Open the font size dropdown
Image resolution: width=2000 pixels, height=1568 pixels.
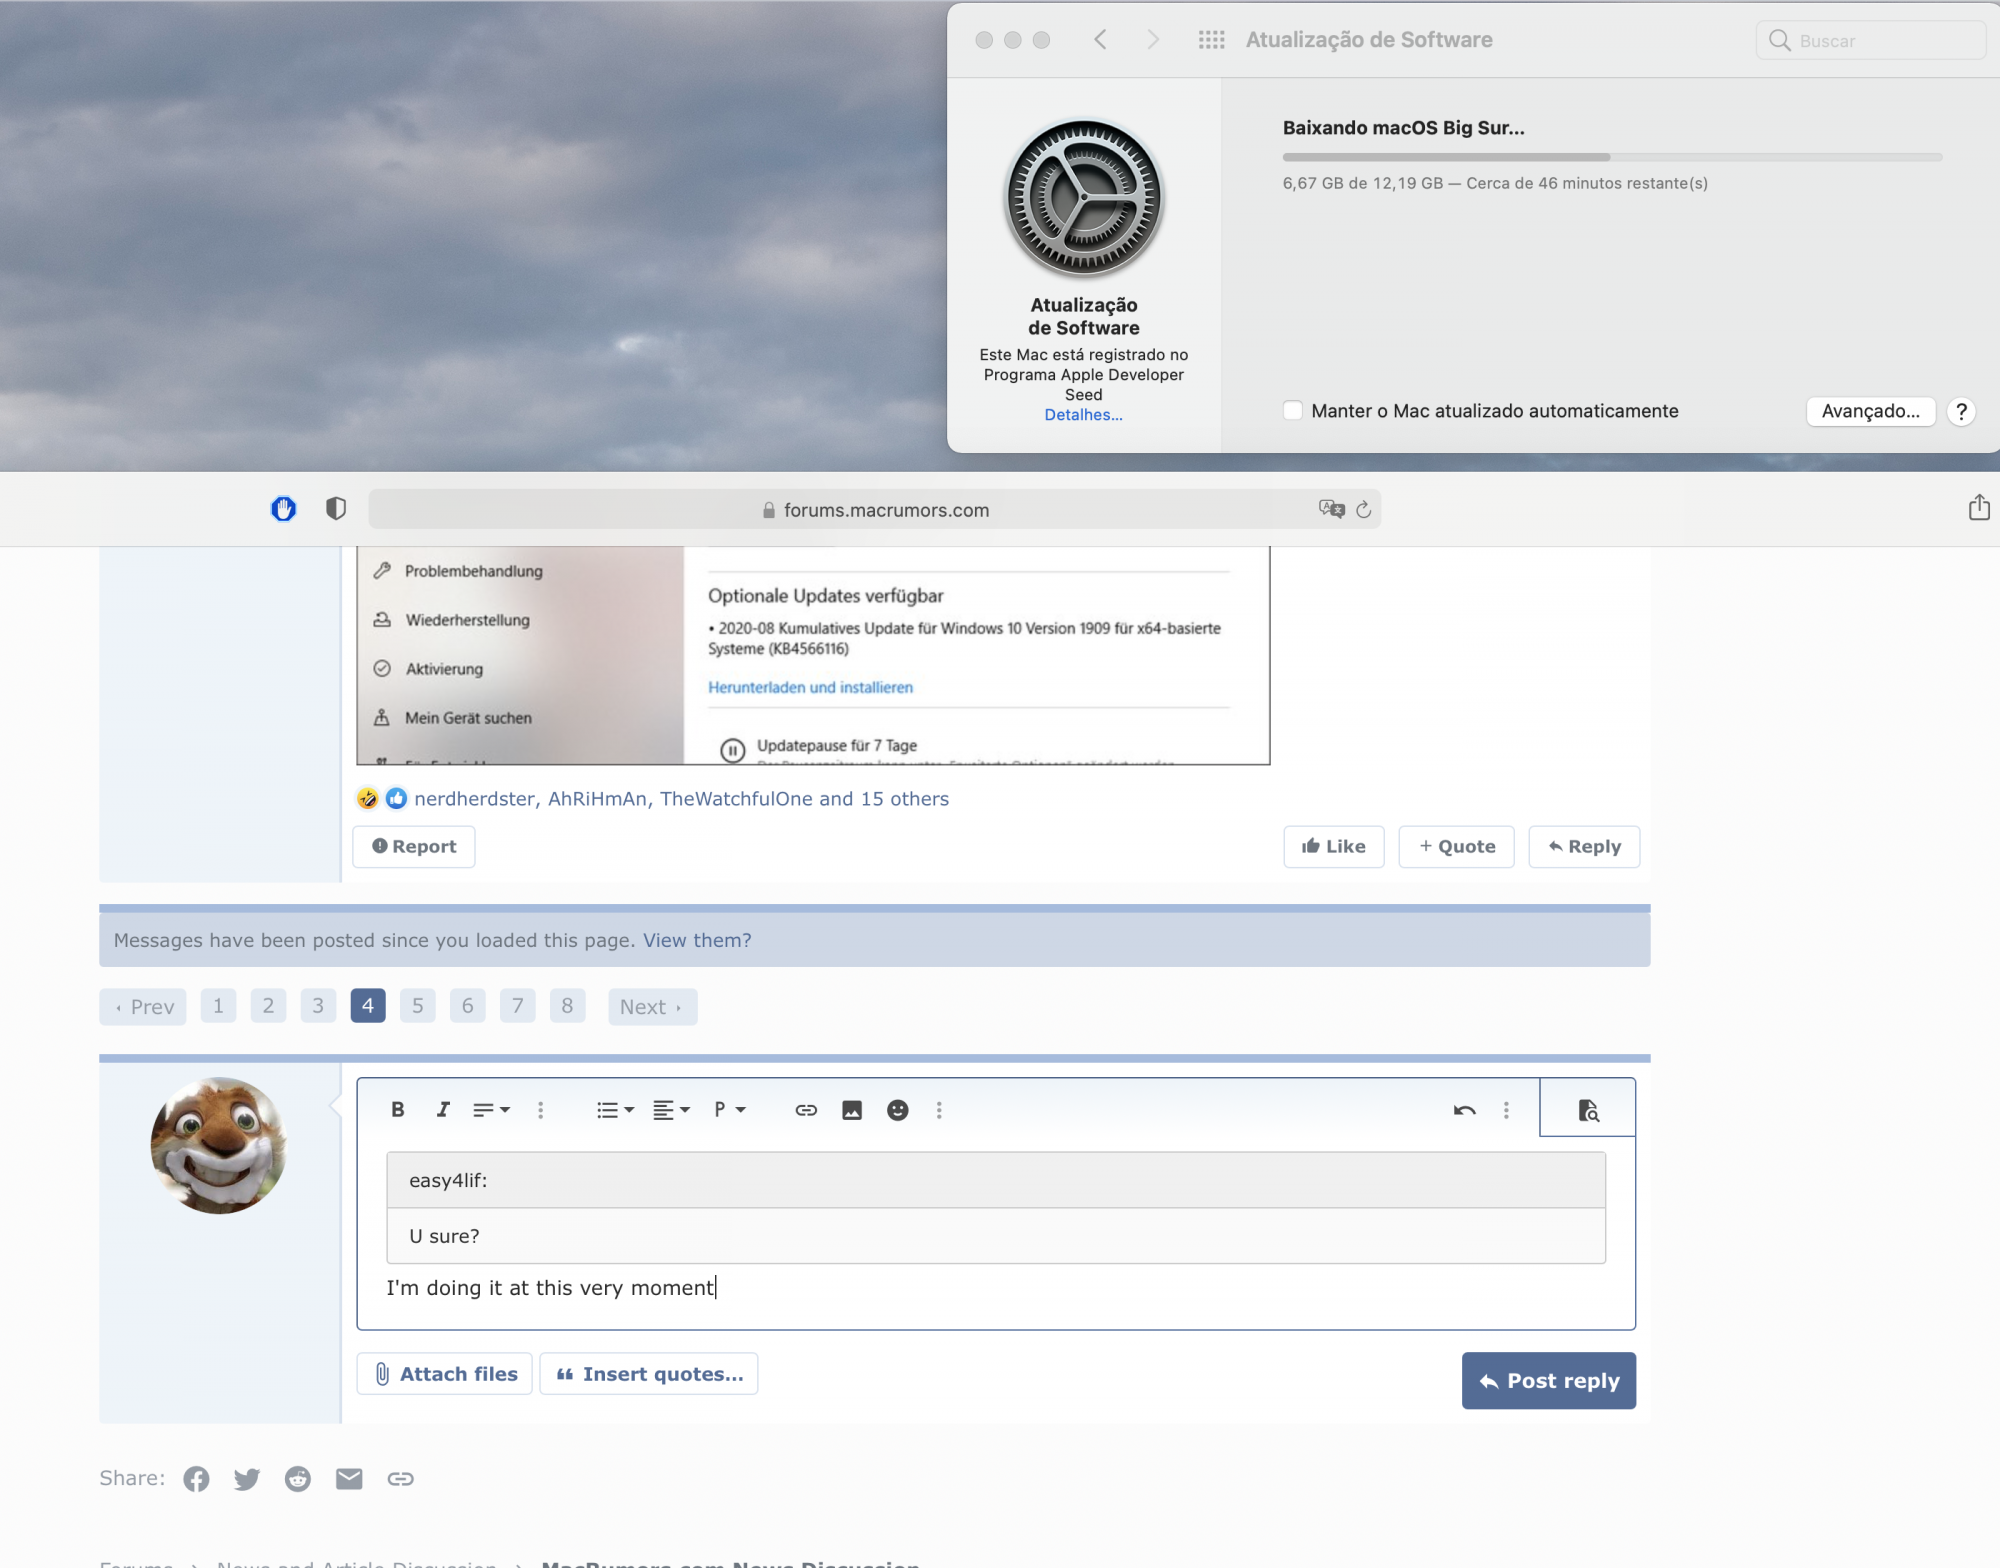click(491, 1110)
